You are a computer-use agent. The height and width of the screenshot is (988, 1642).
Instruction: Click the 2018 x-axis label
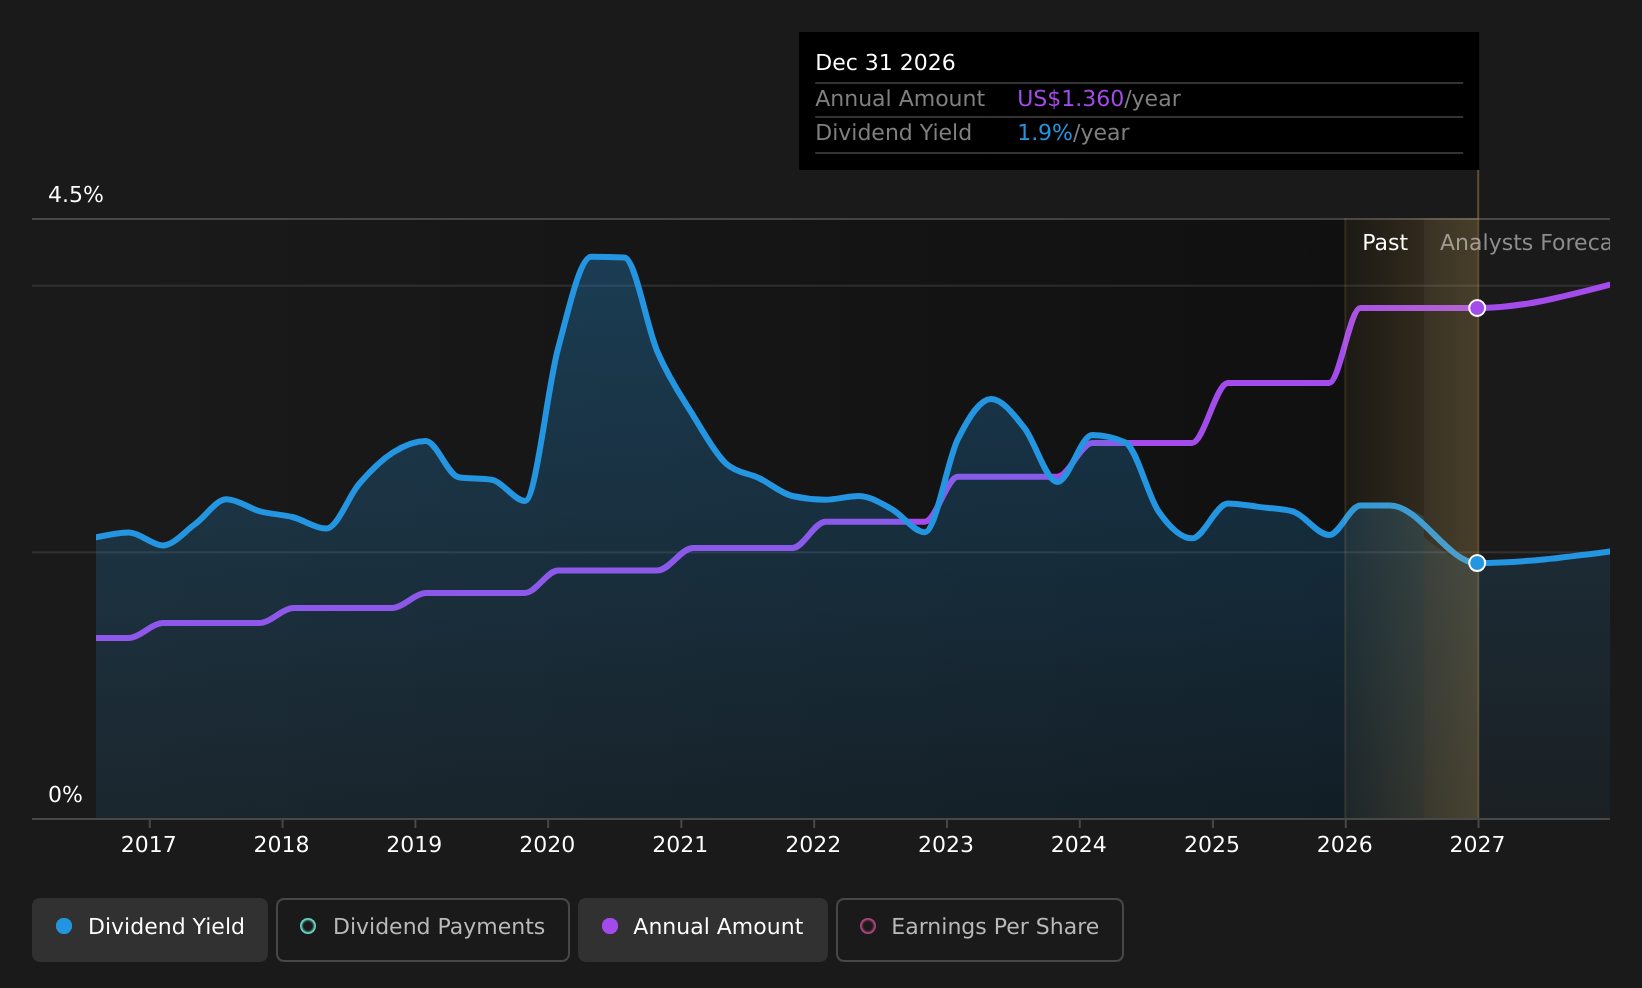[282, 845]
